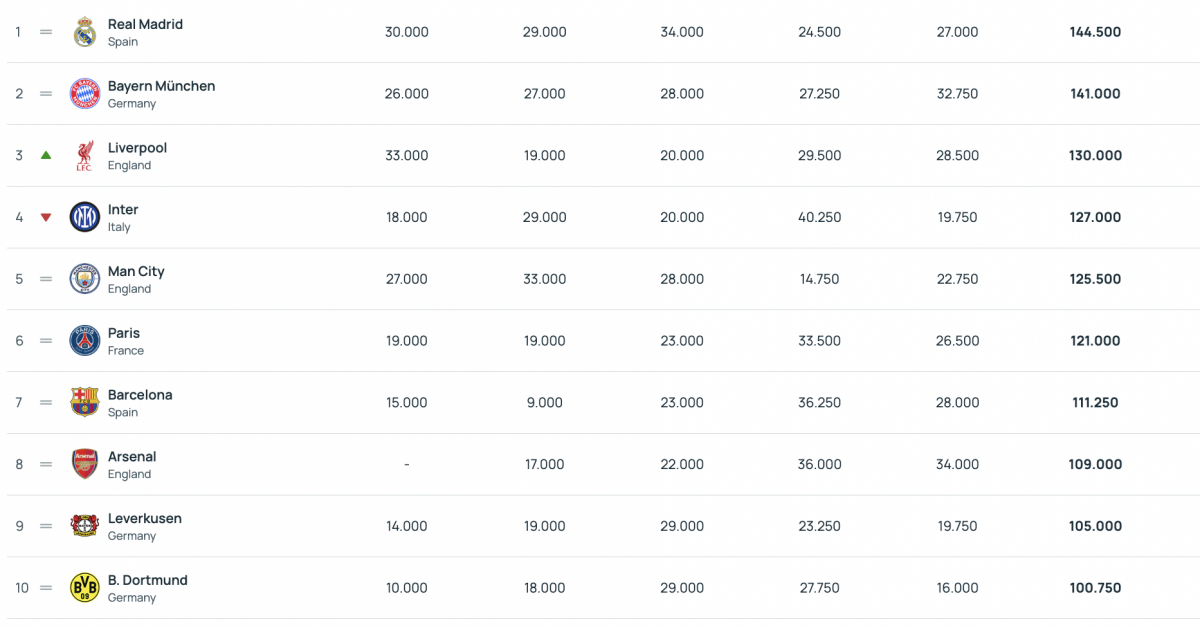Click the Barcelona club crest
The height and width of the screenshot is (628, 1200).
pyautogui.click(x=85, y=402)
